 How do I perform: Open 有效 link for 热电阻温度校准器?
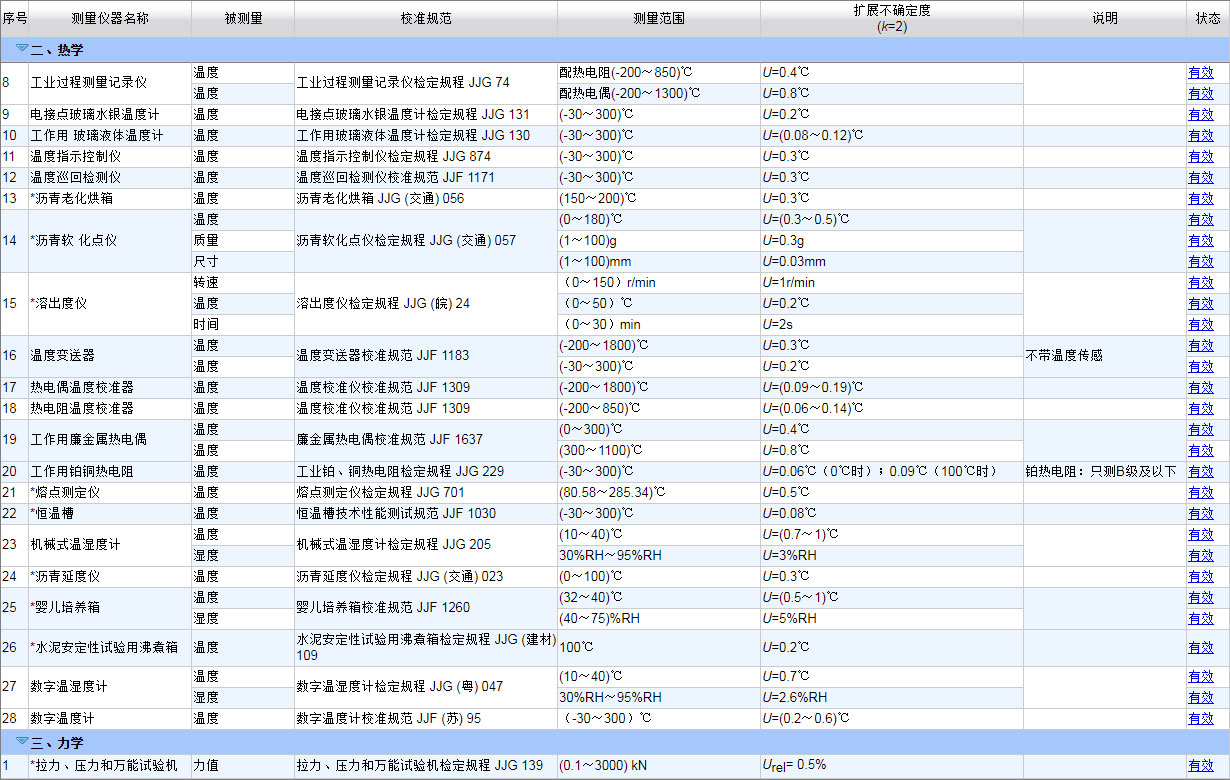(1200, 408)
